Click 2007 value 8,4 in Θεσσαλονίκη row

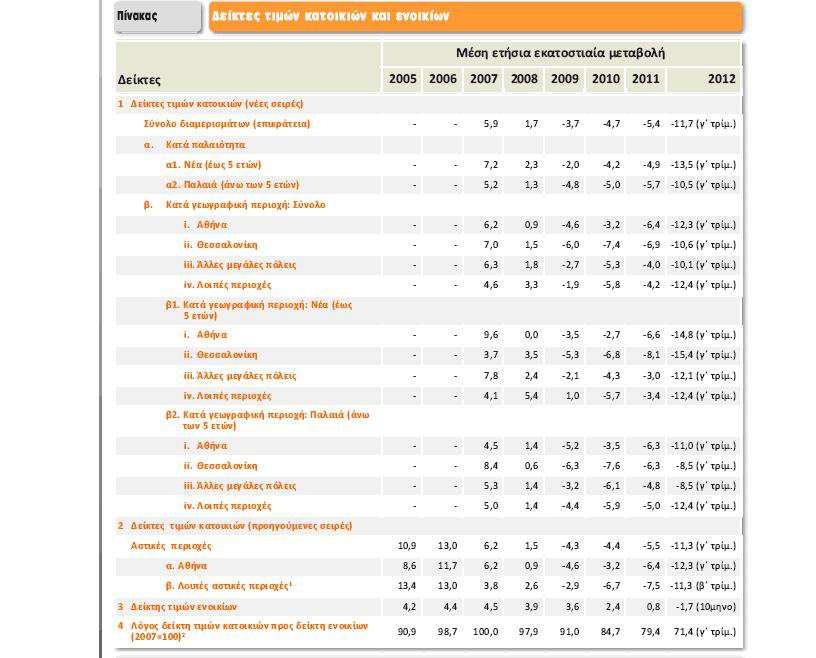[491, 466]
